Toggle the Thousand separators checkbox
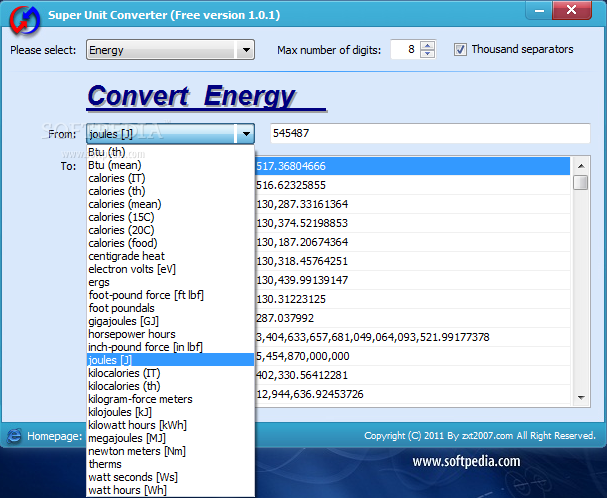The image size is (607, 498). tap(460, 50)
